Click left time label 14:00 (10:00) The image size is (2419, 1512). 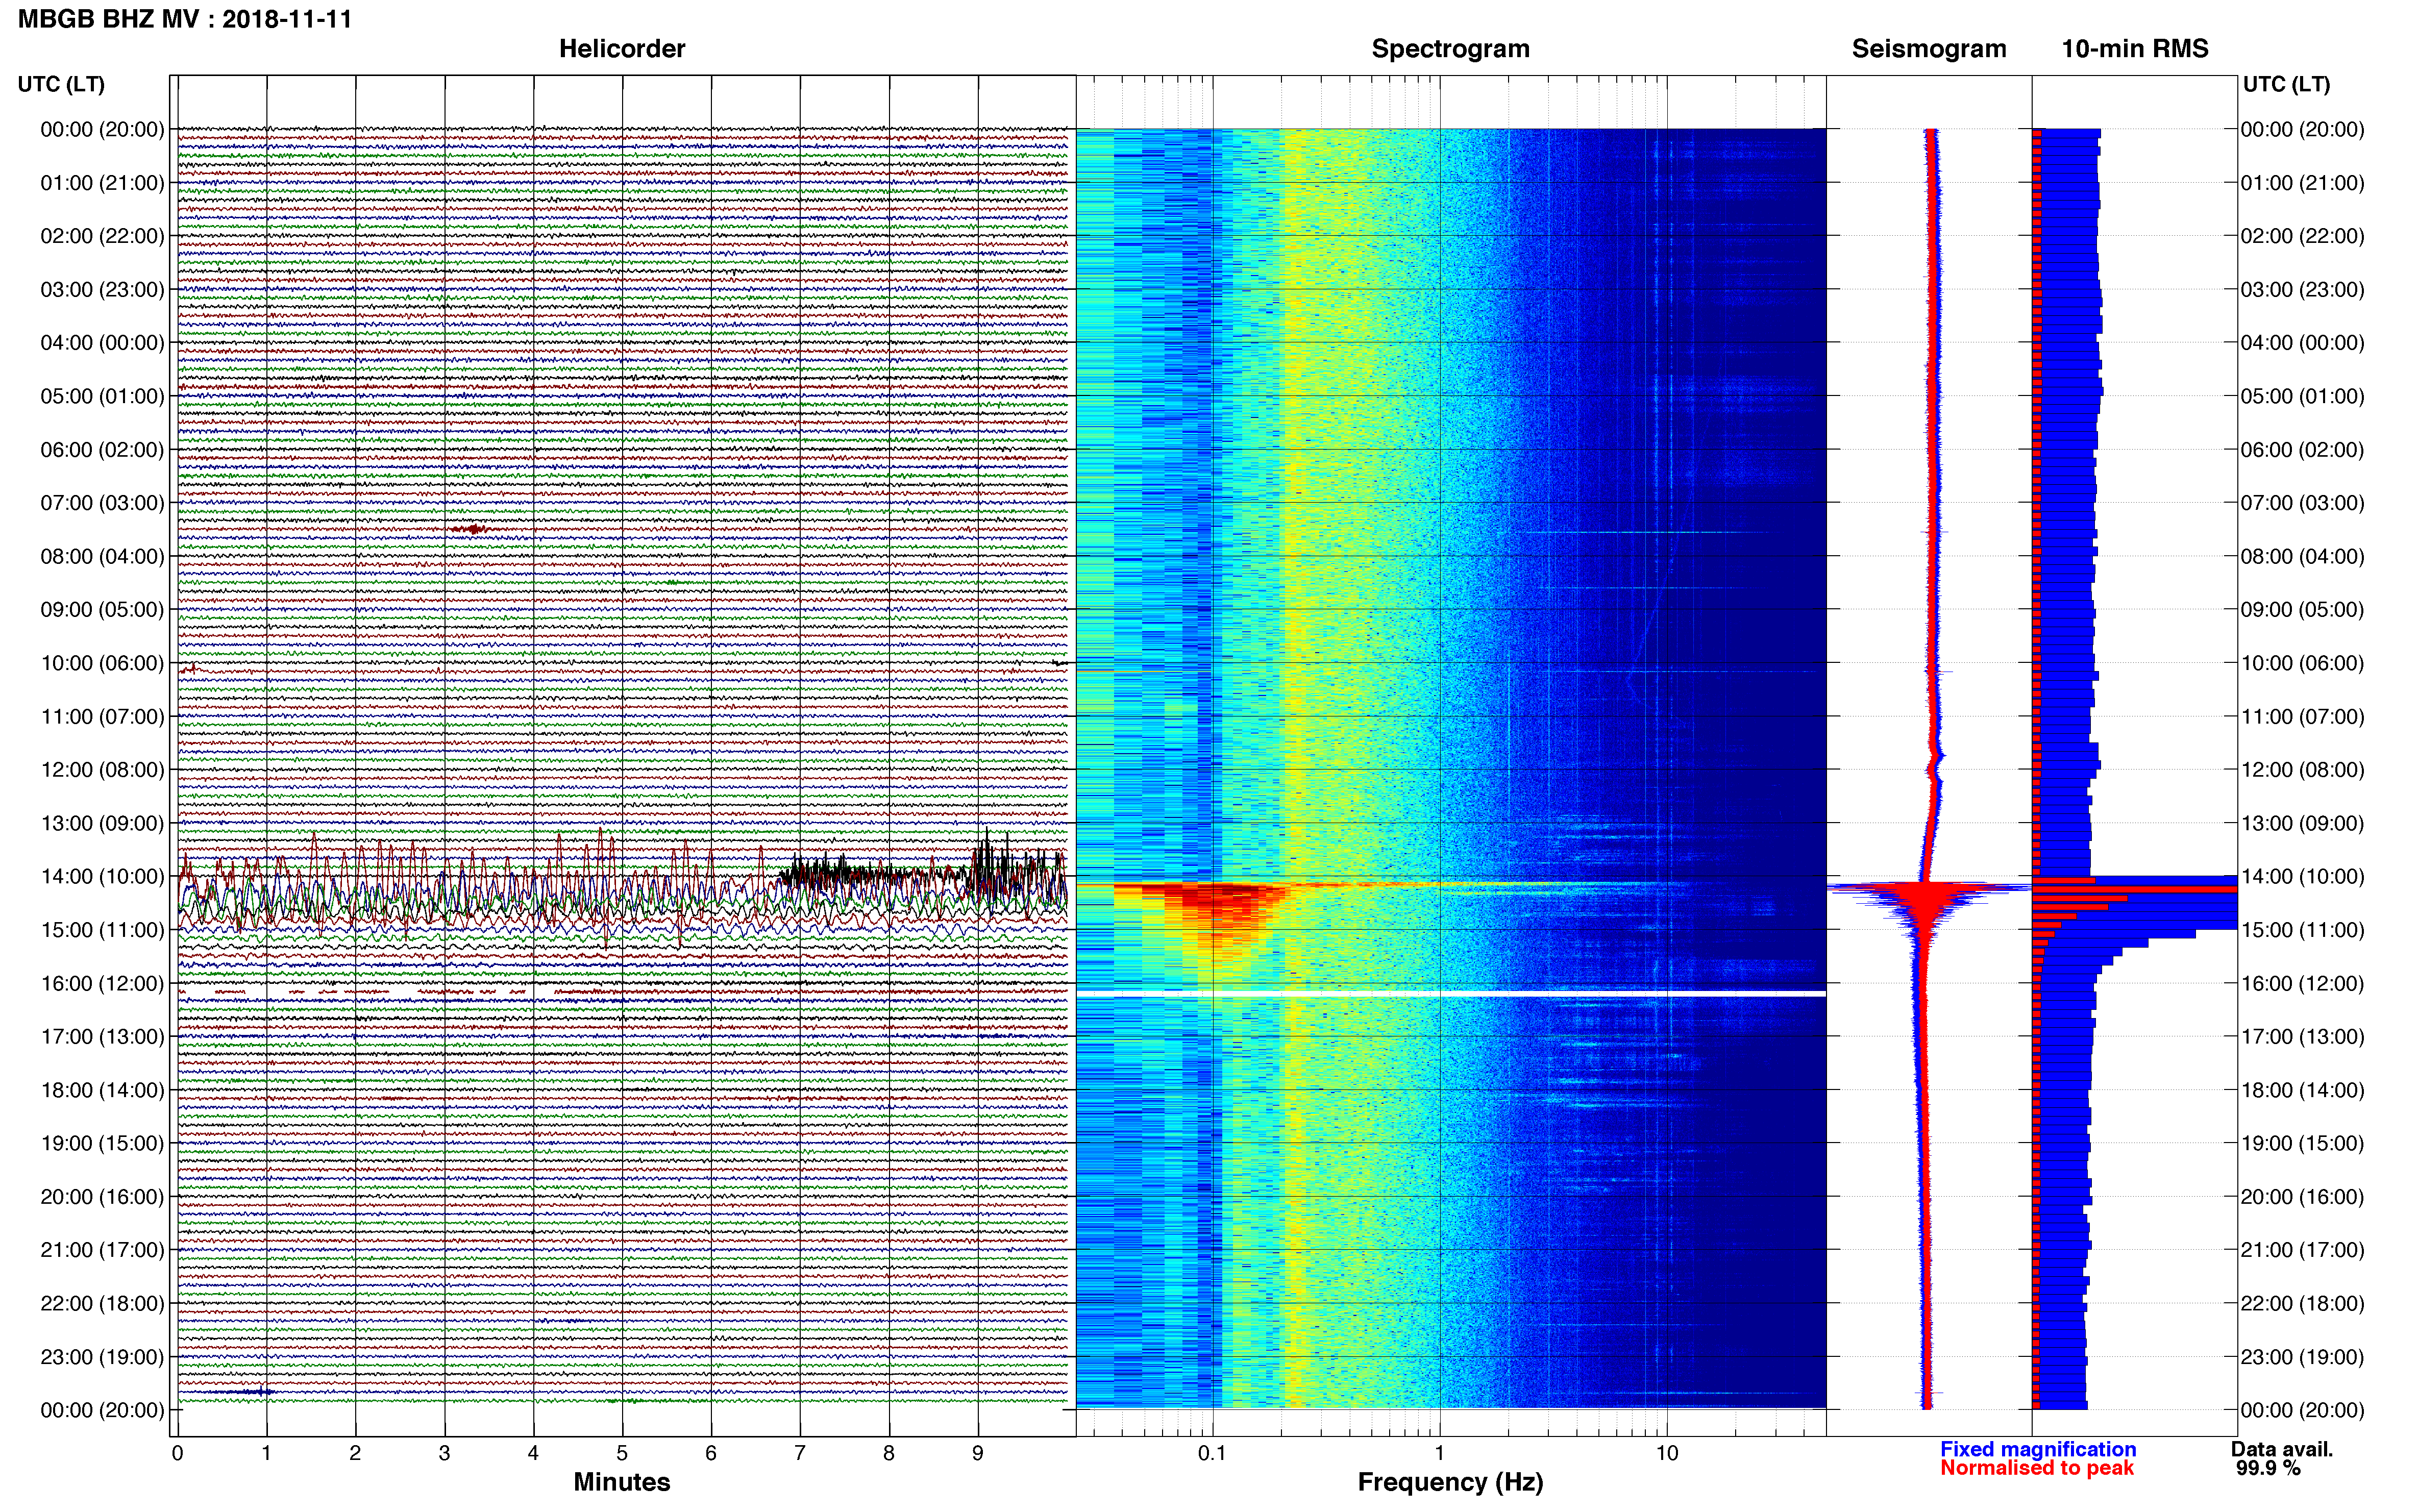tap(102, 876)
